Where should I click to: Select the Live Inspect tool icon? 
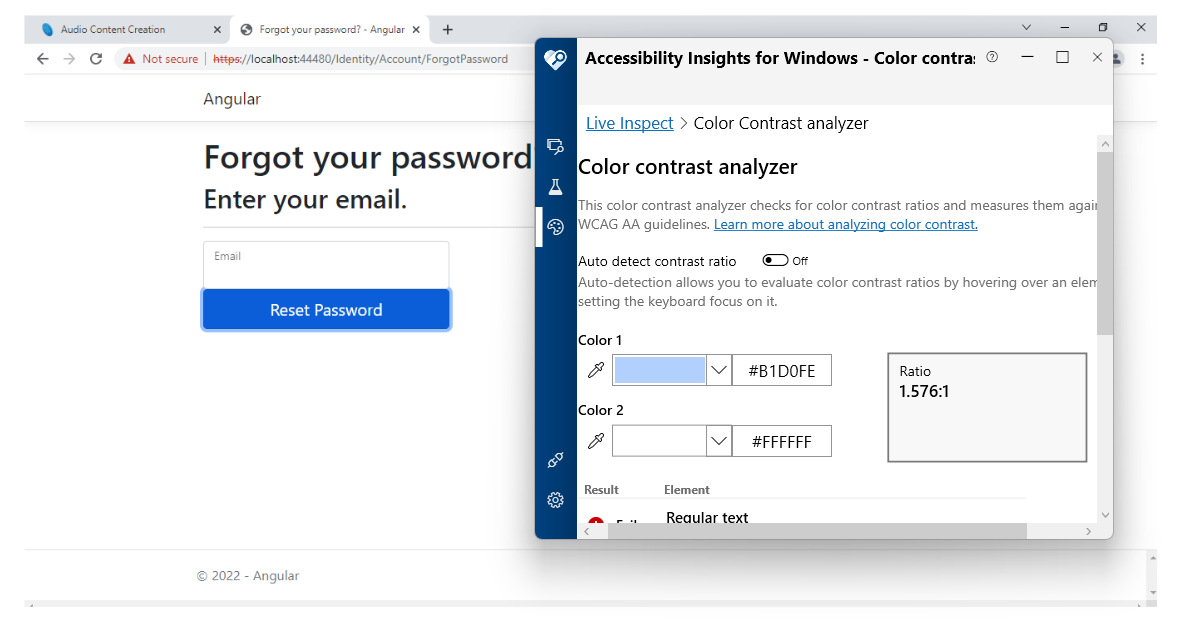click(555, 146)
